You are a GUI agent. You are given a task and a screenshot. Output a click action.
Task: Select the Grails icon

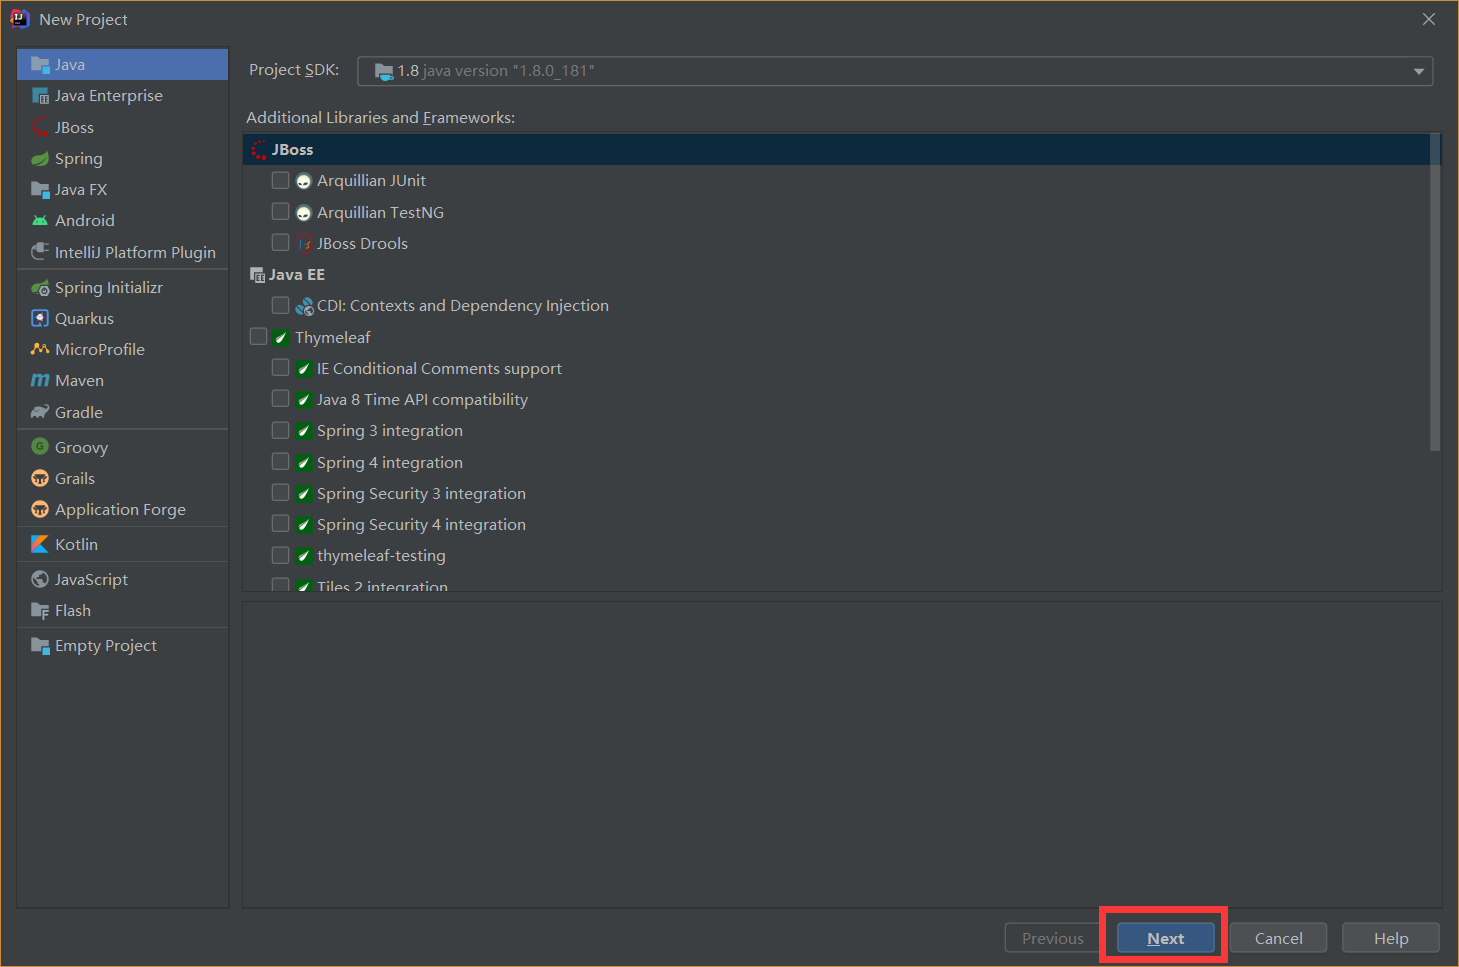pyautogui.click(x=40, y=479)
